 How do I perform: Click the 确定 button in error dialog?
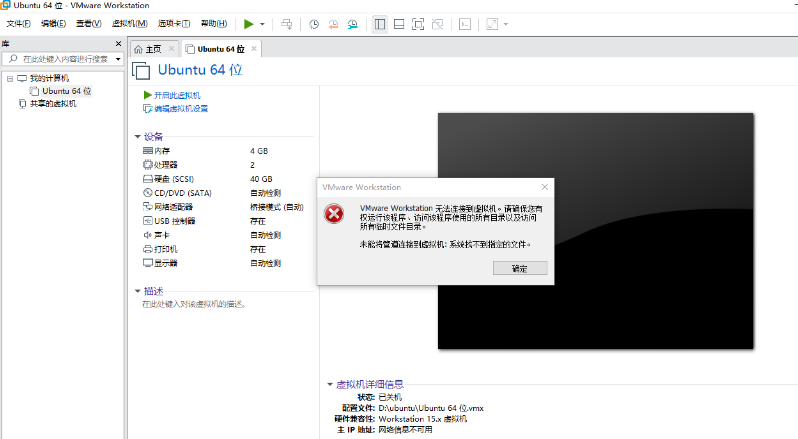(x=520, y=268)
